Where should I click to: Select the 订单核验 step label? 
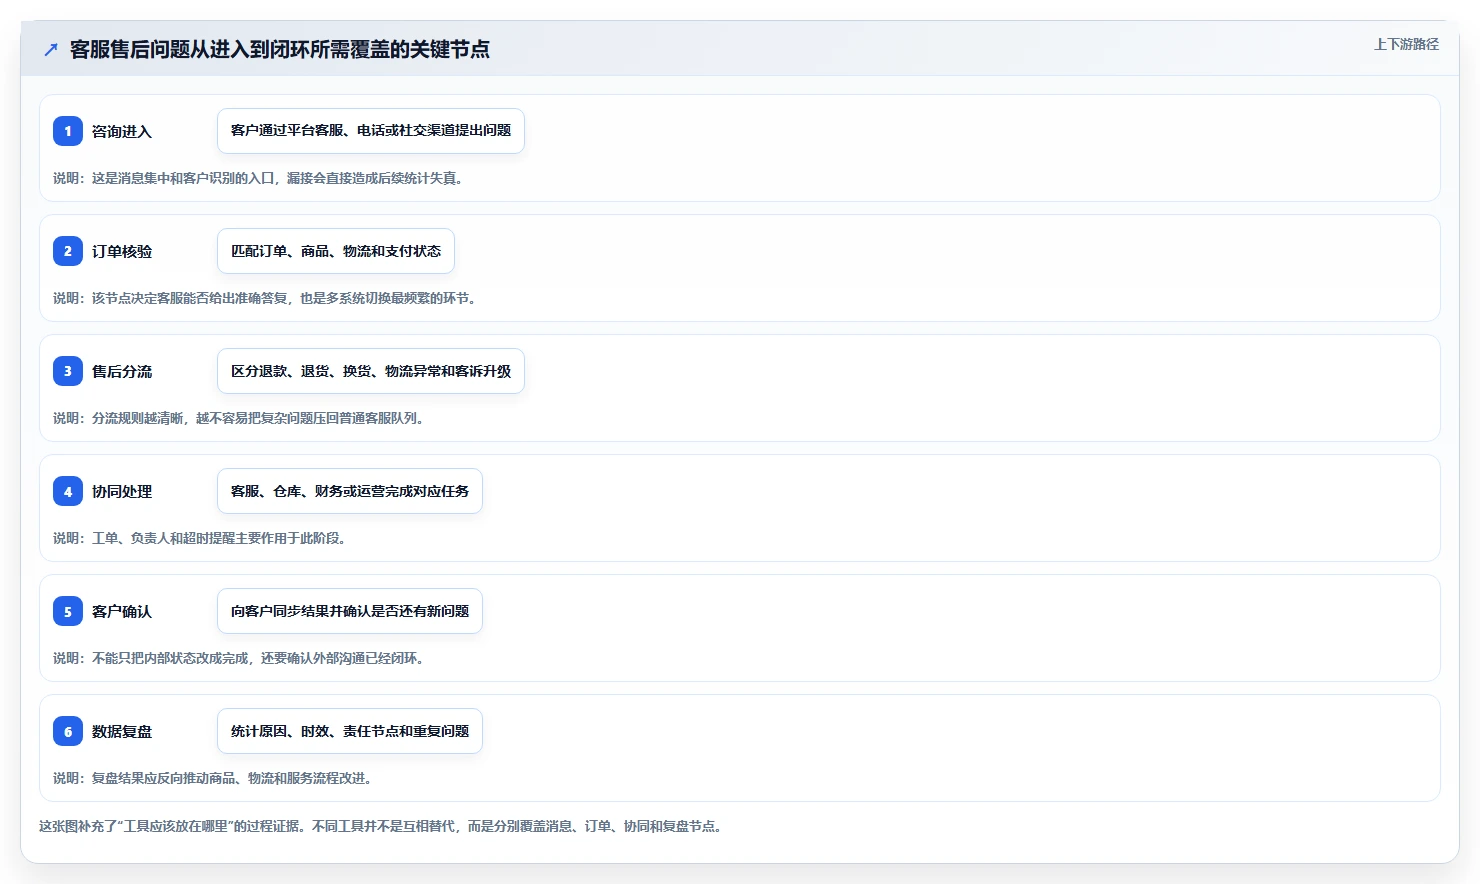(122, 251)
